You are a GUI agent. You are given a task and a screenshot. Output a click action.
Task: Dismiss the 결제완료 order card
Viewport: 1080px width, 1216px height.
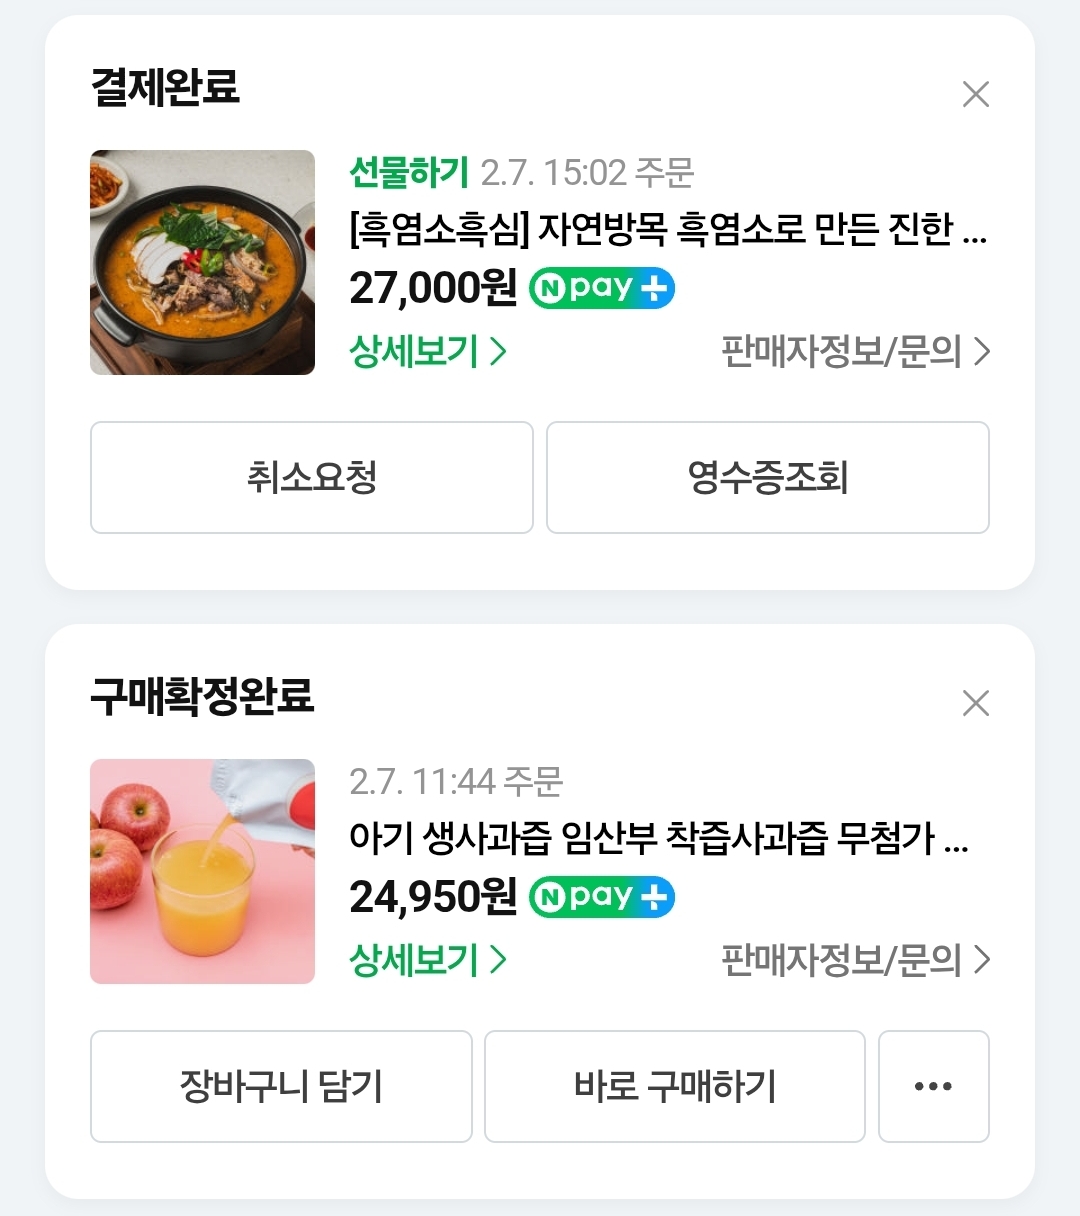pos(975,94)
